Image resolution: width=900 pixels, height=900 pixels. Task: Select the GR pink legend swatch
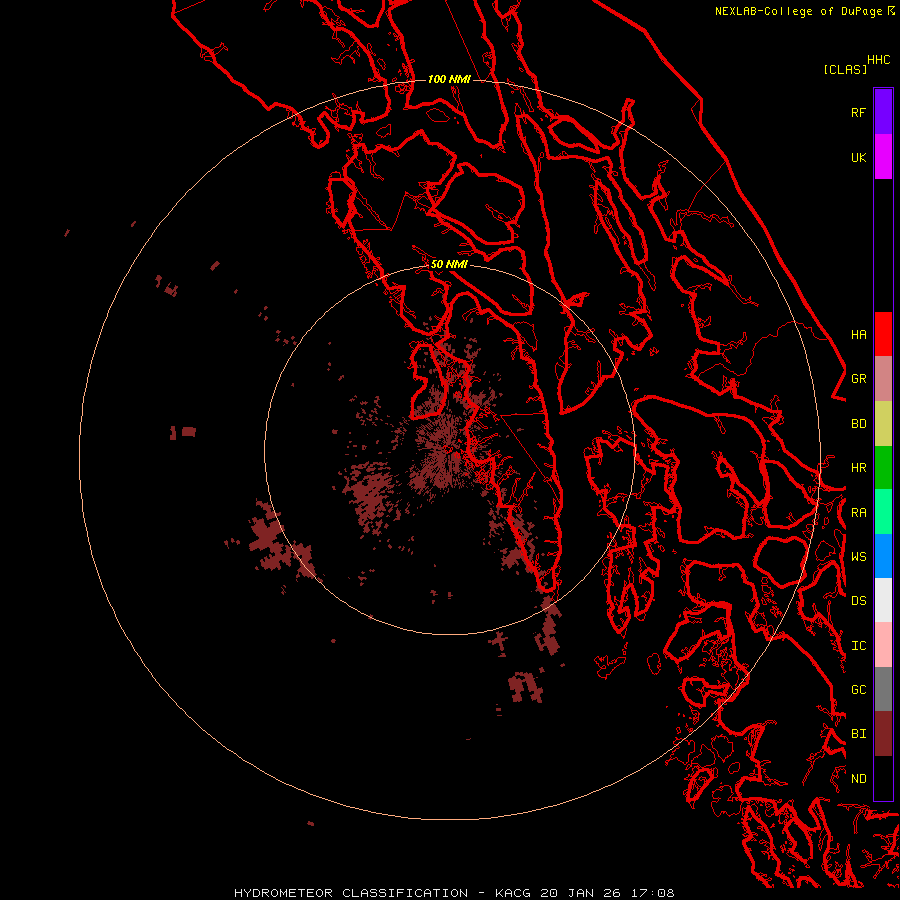tap(883, 378)
